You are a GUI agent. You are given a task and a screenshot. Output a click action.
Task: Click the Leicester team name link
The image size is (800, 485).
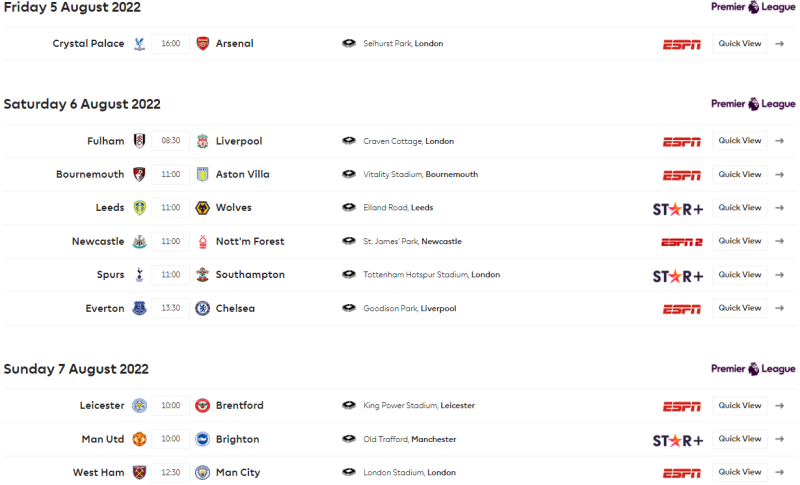coord(102,406)
